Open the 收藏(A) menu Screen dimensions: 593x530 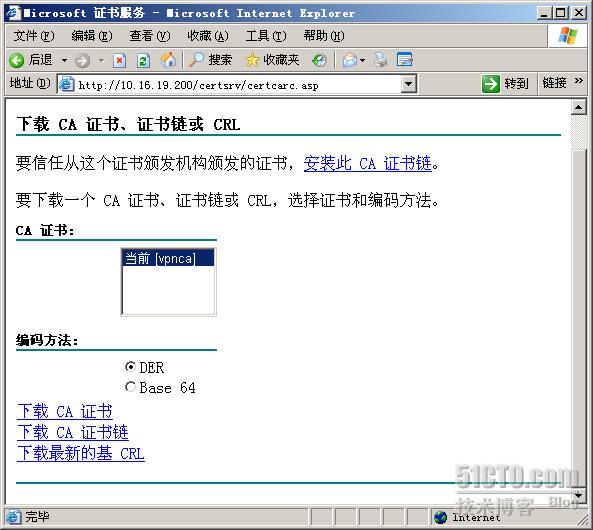coord(208,36)
